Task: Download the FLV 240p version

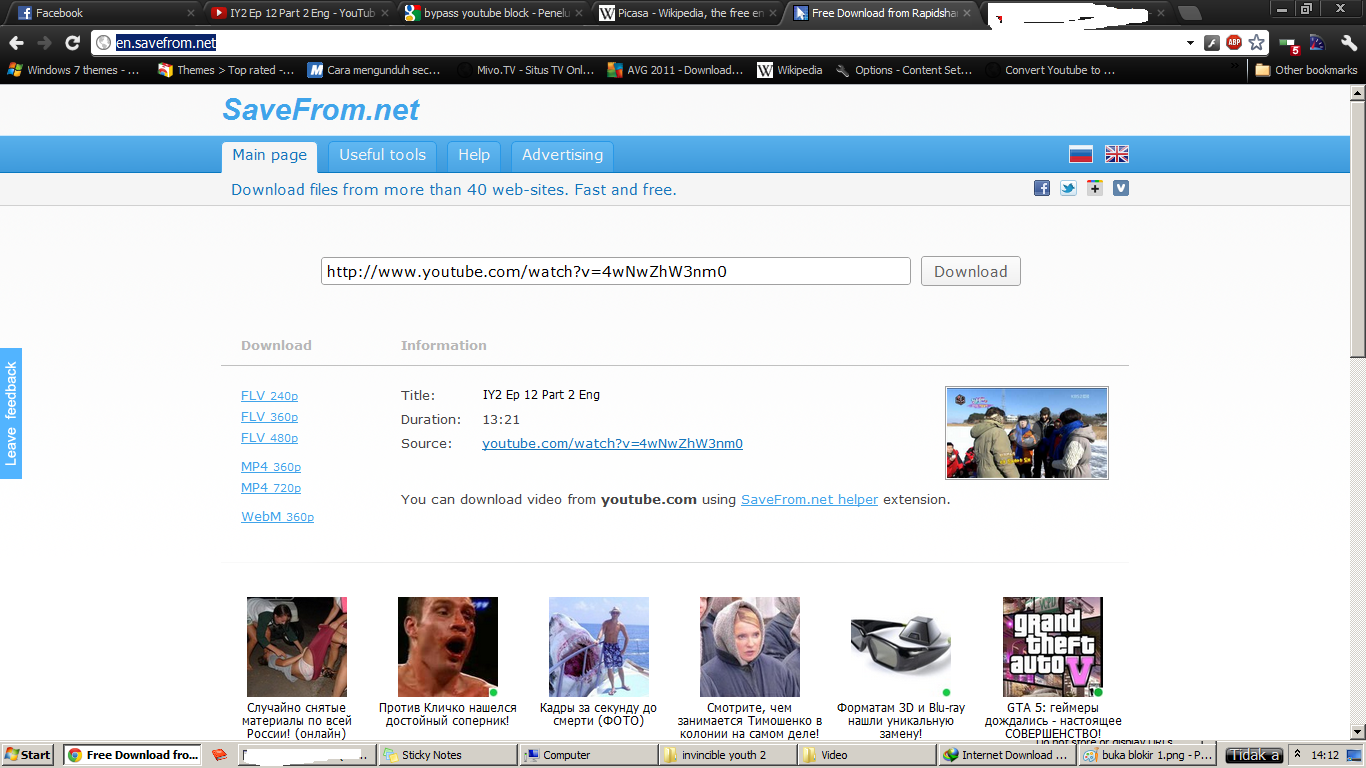Action: (x=269, y=396)
